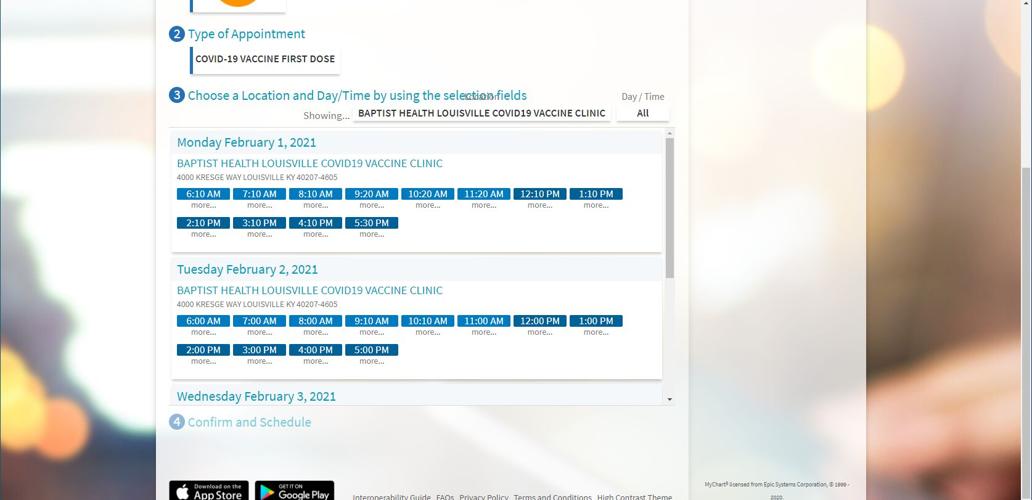Expand more times under Monday 6:10 AM
The height and width of the screenshot is (500, 1032).
(203, 205)
